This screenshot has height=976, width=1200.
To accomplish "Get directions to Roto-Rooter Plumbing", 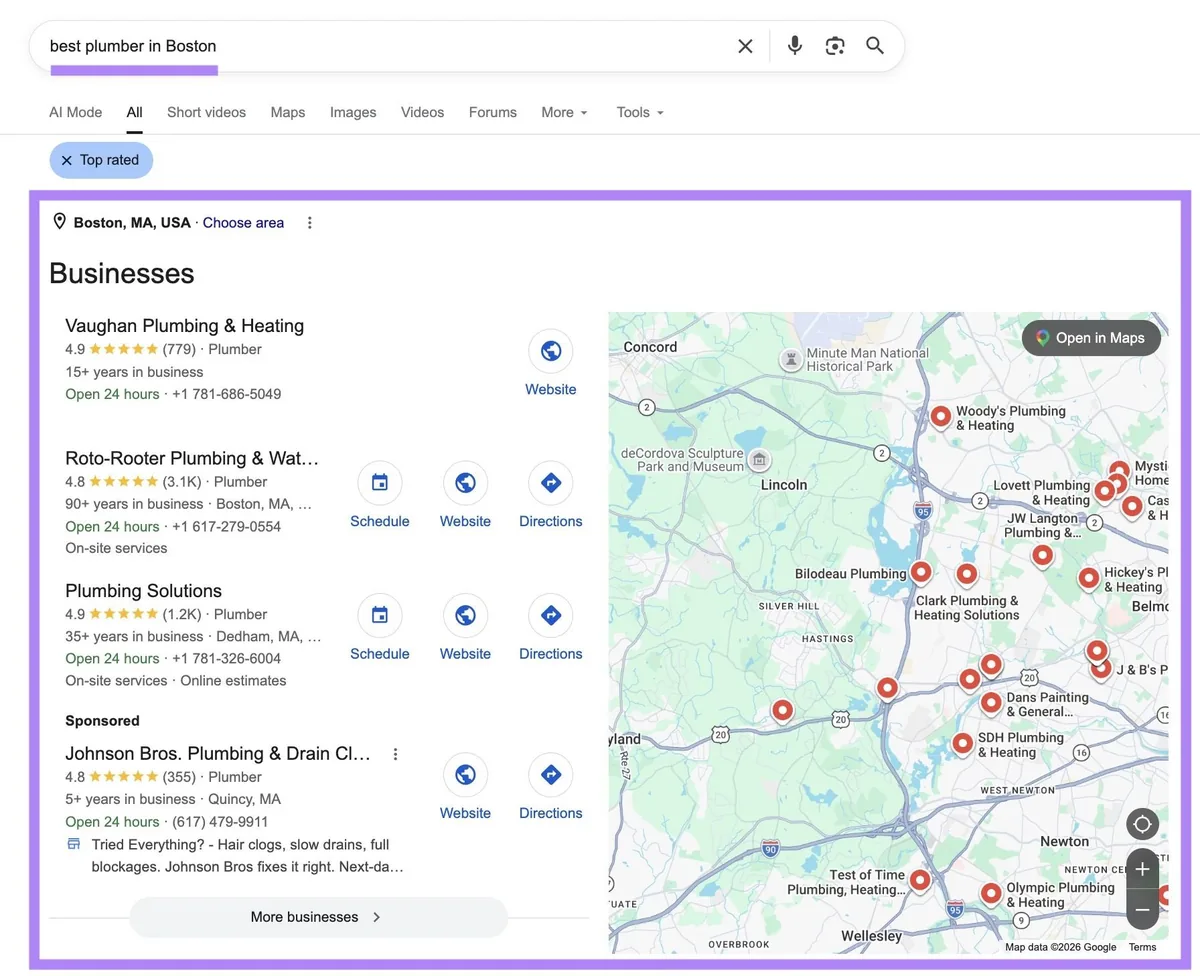I will [551, 483].
